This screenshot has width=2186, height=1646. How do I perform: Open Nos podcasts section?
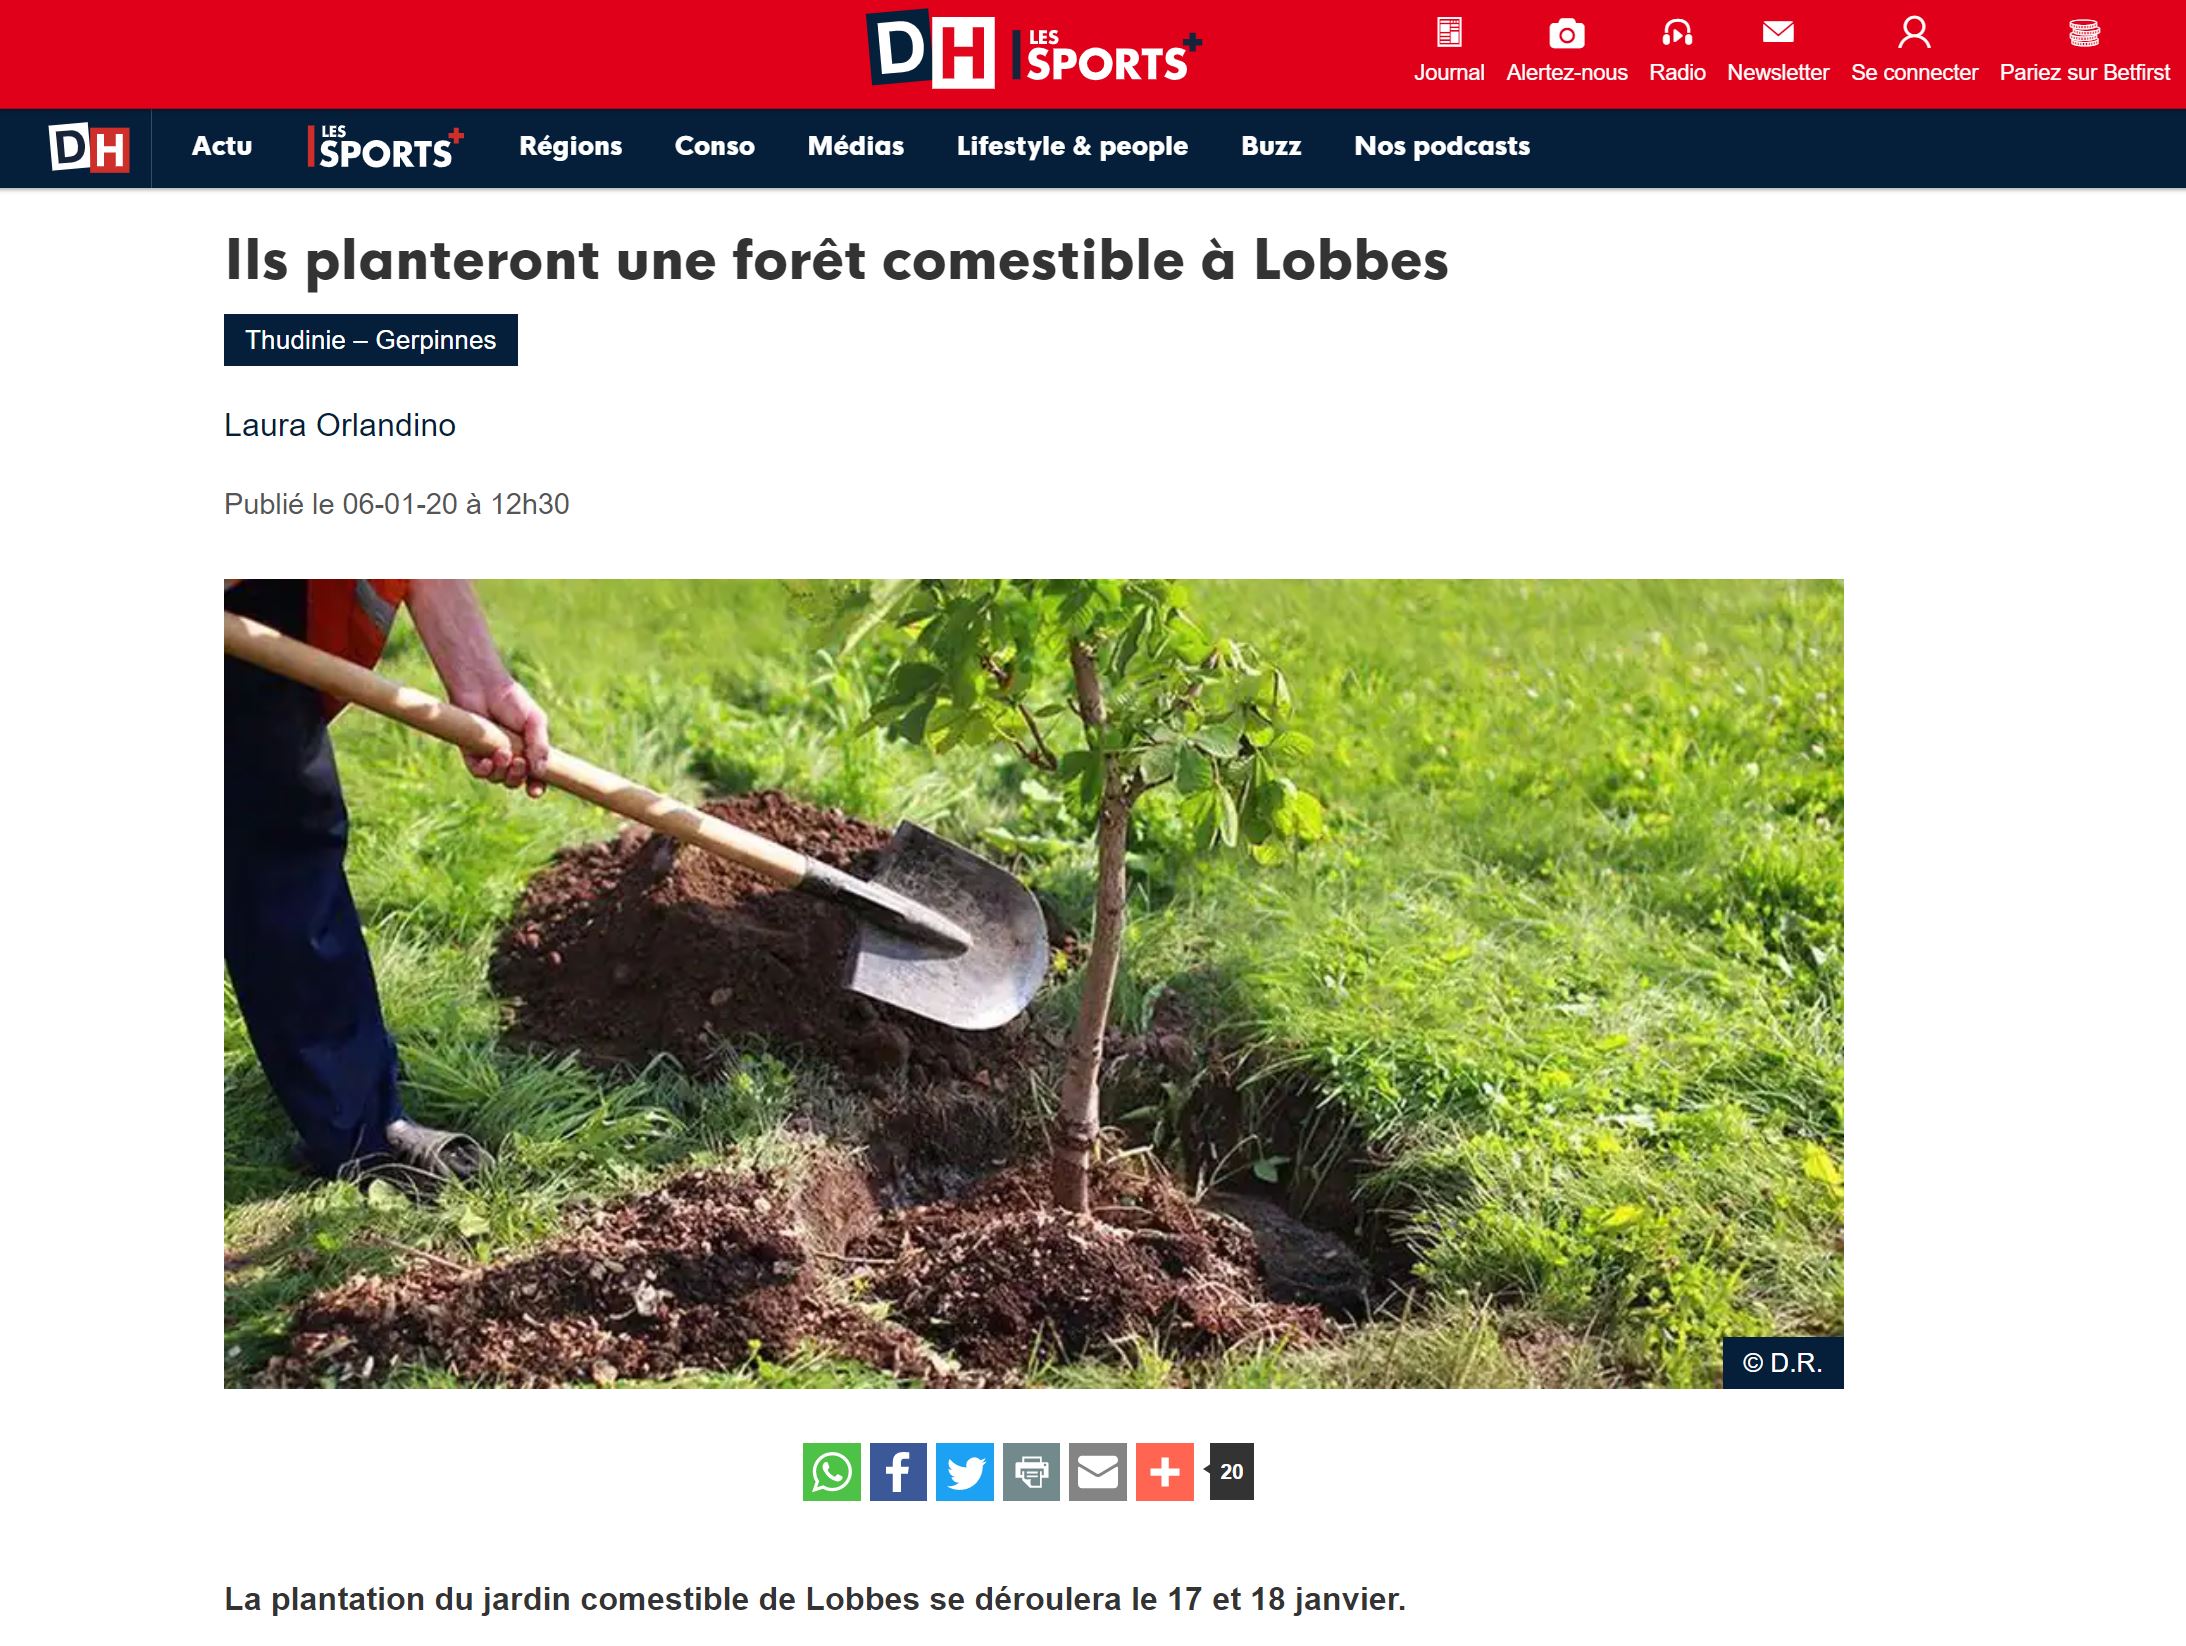pos(1442,146)
